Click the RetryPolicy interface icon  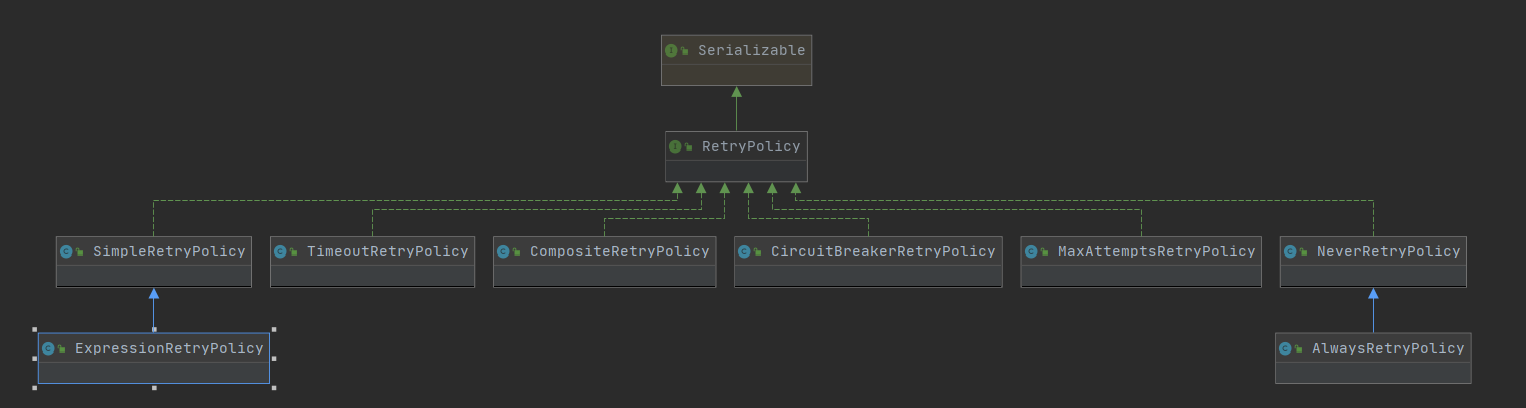click(675, 147)
